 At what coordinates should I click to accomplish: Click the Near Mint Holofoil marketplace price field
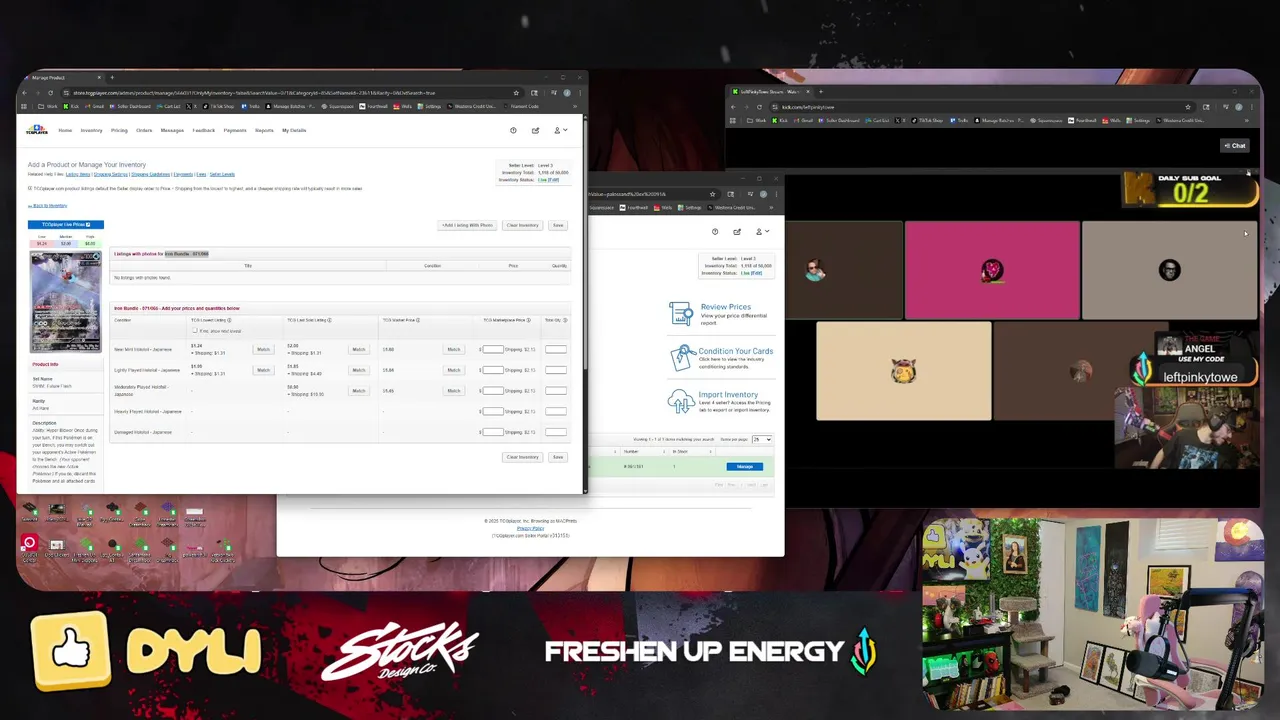pos(493,349)
